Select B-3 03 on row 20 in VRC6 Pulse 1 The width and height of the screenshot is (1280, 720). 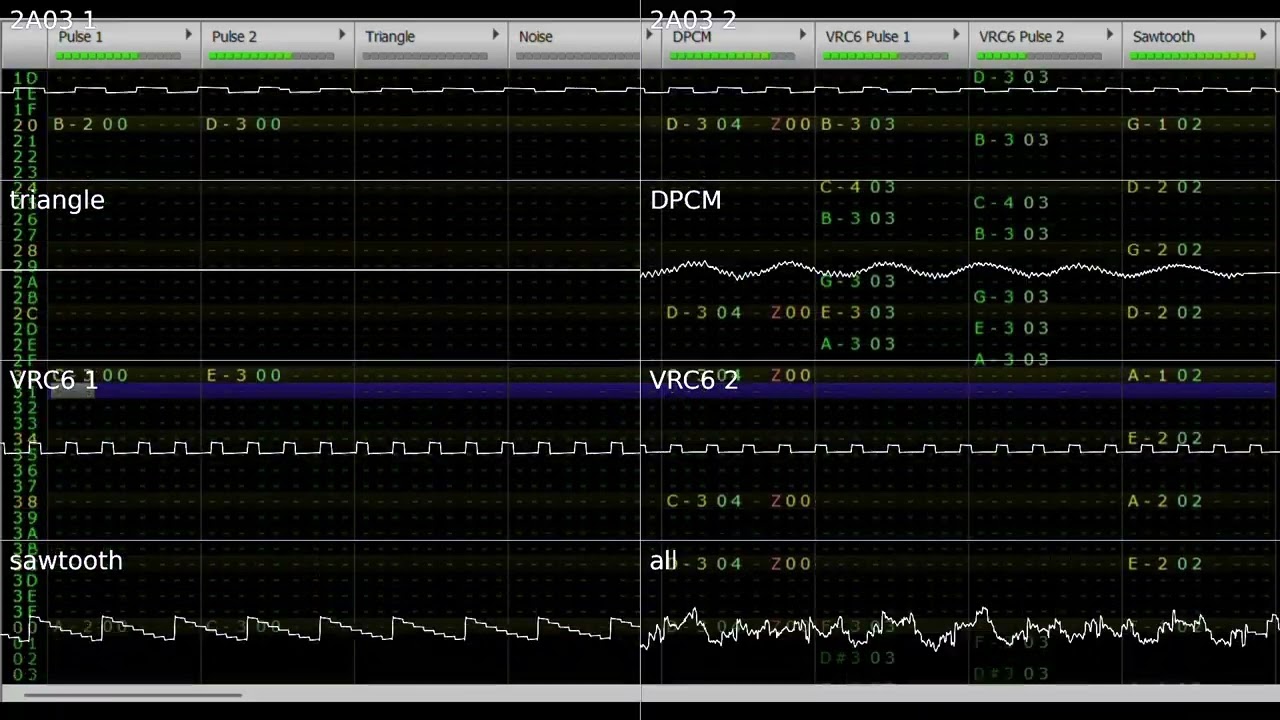[858, 124]
